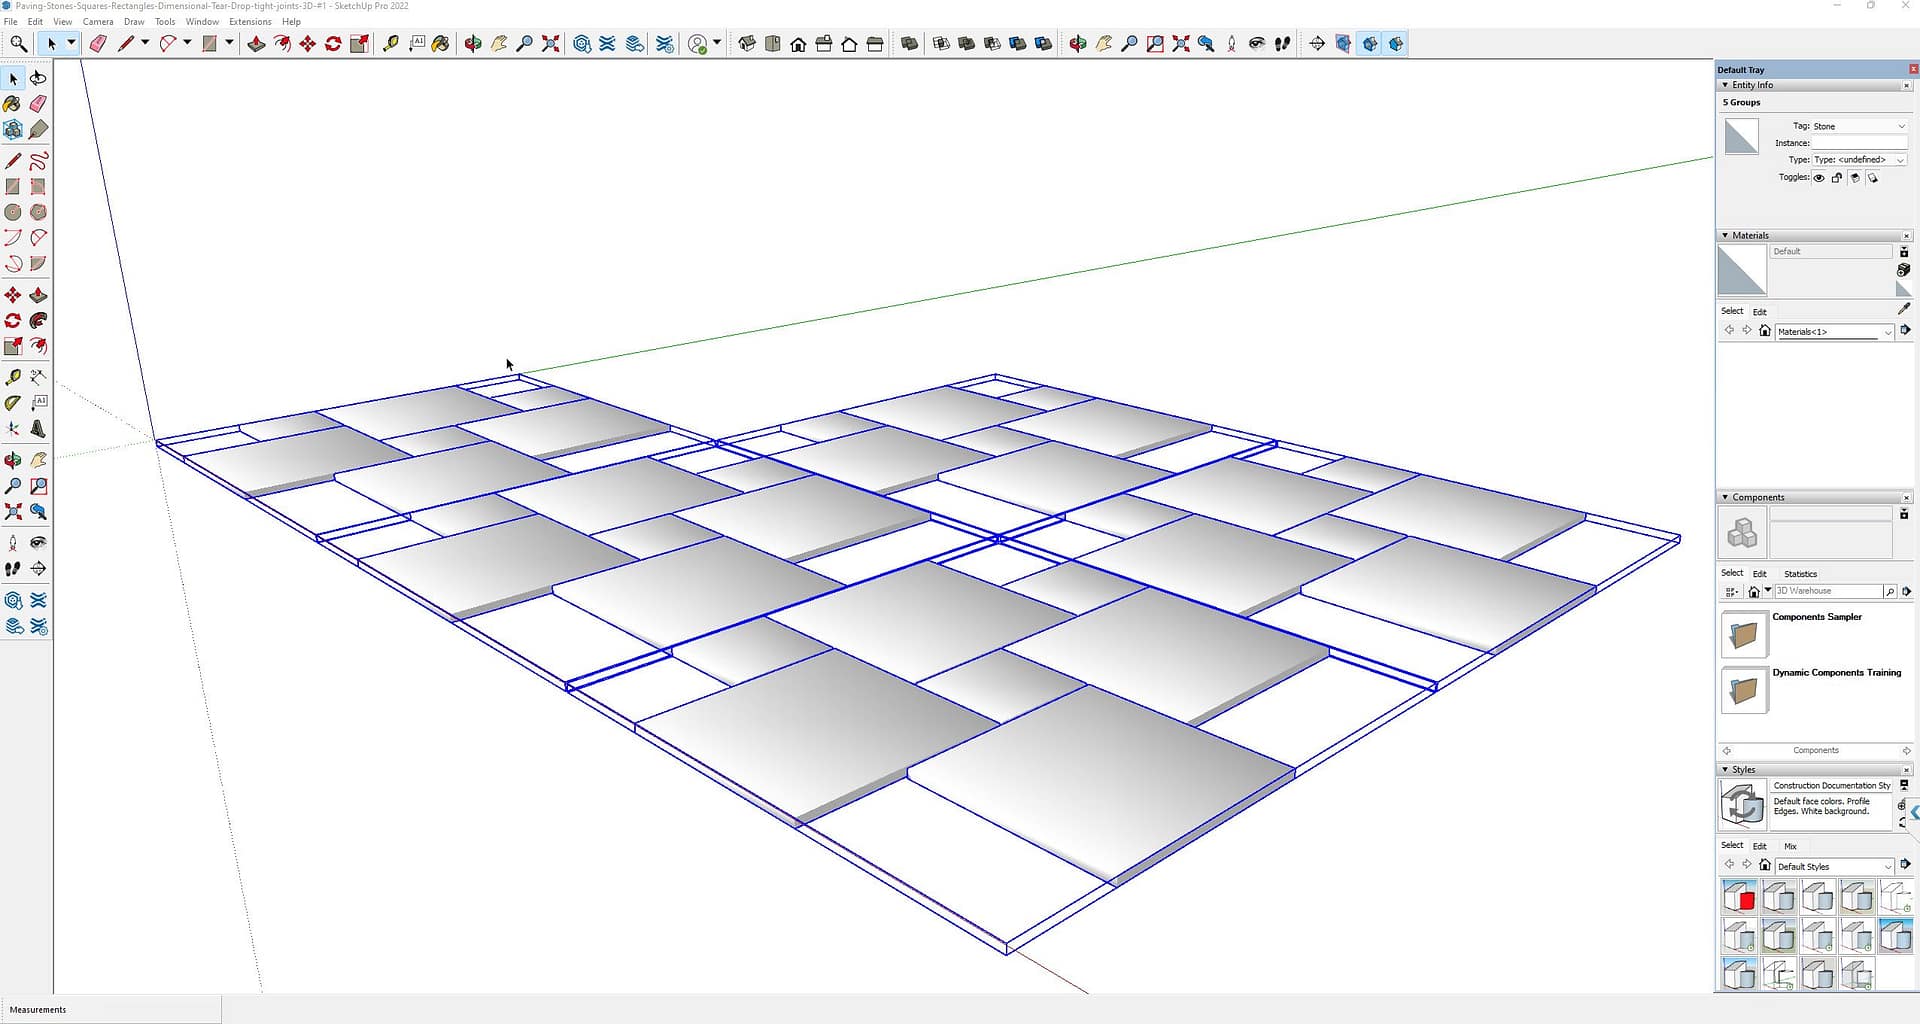1920x1024 pixels.
Task: Select the Paint Bucket tool in left toolbox
Action: (x=12, y=104)
